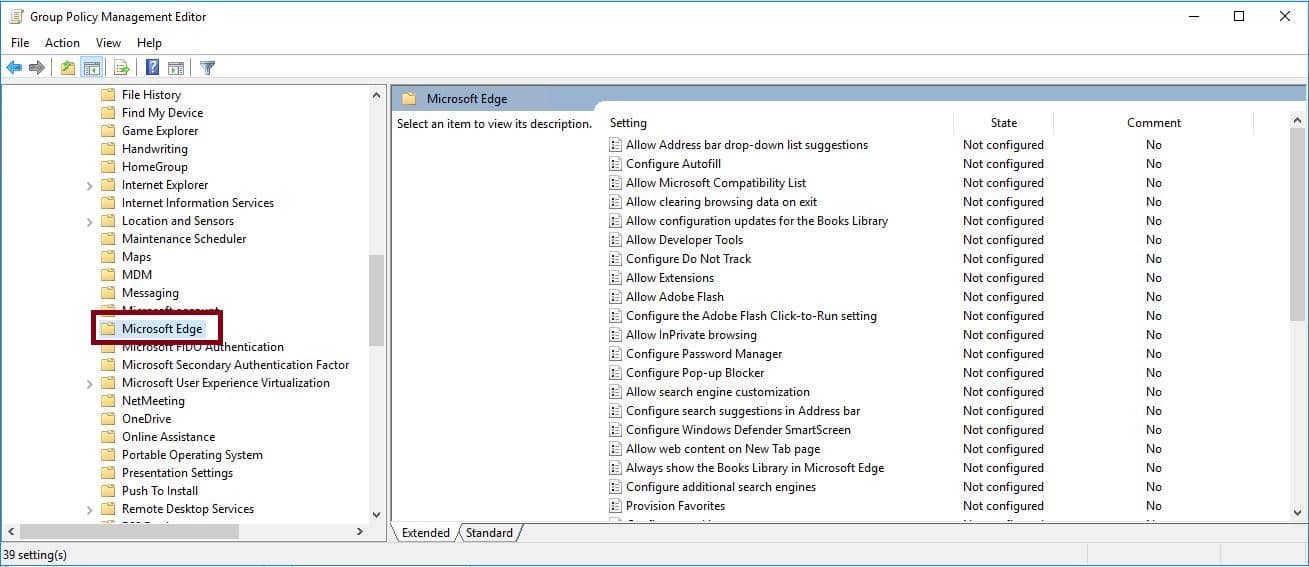
Task: Click the Filter funnel toolbar icon
Action: pos(207,68)
